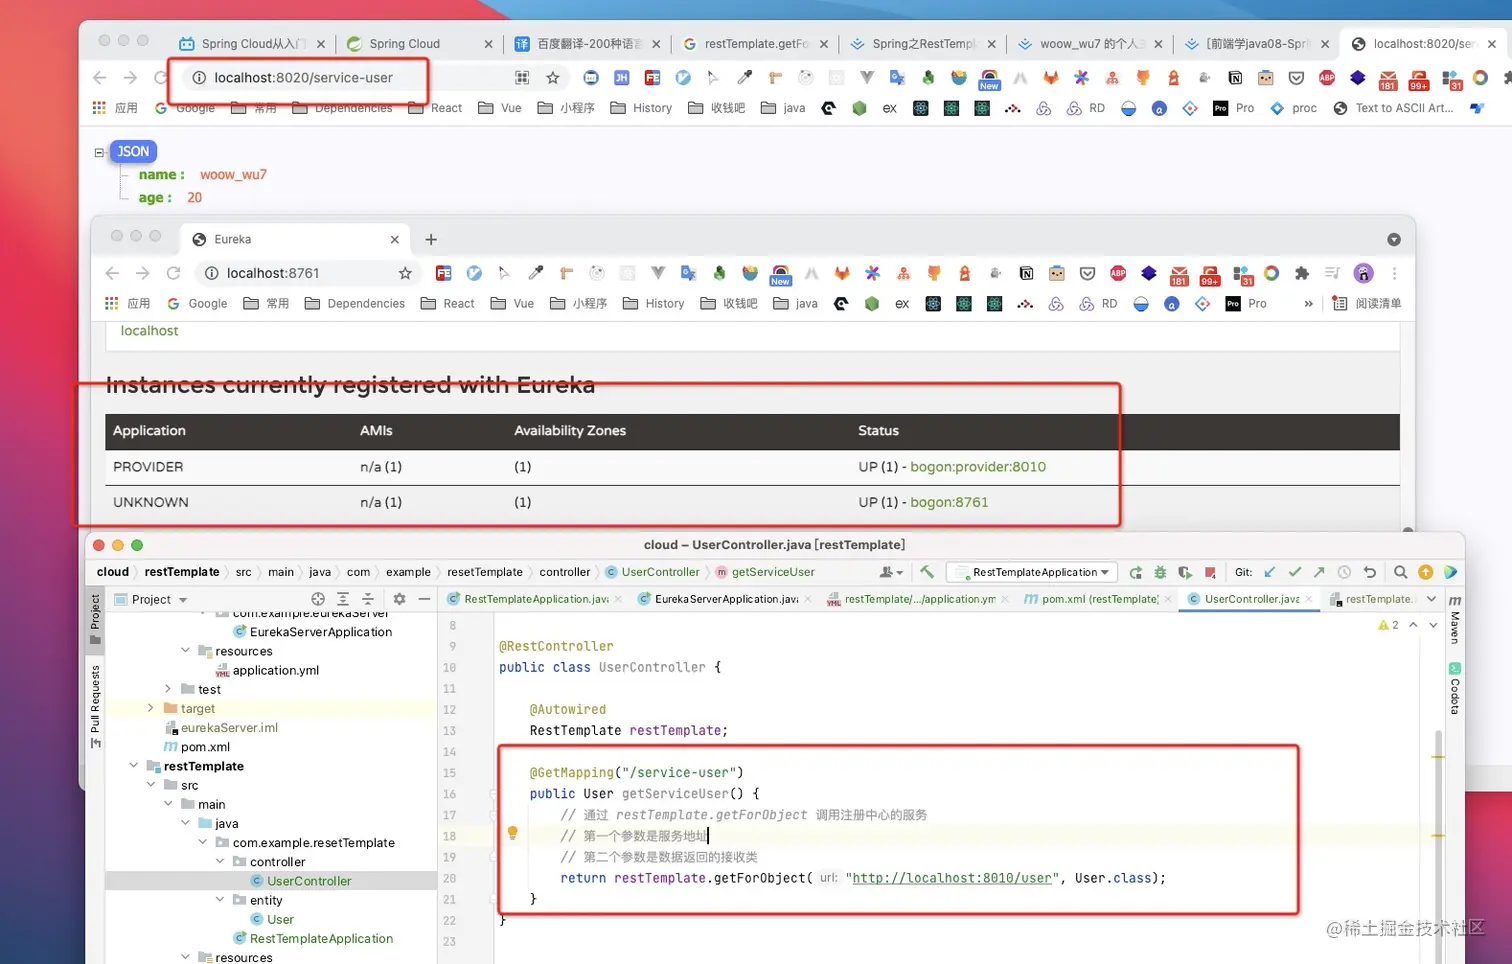
Task: Open new tab plus in Eureka browser
Action: (x=431, y=239)
